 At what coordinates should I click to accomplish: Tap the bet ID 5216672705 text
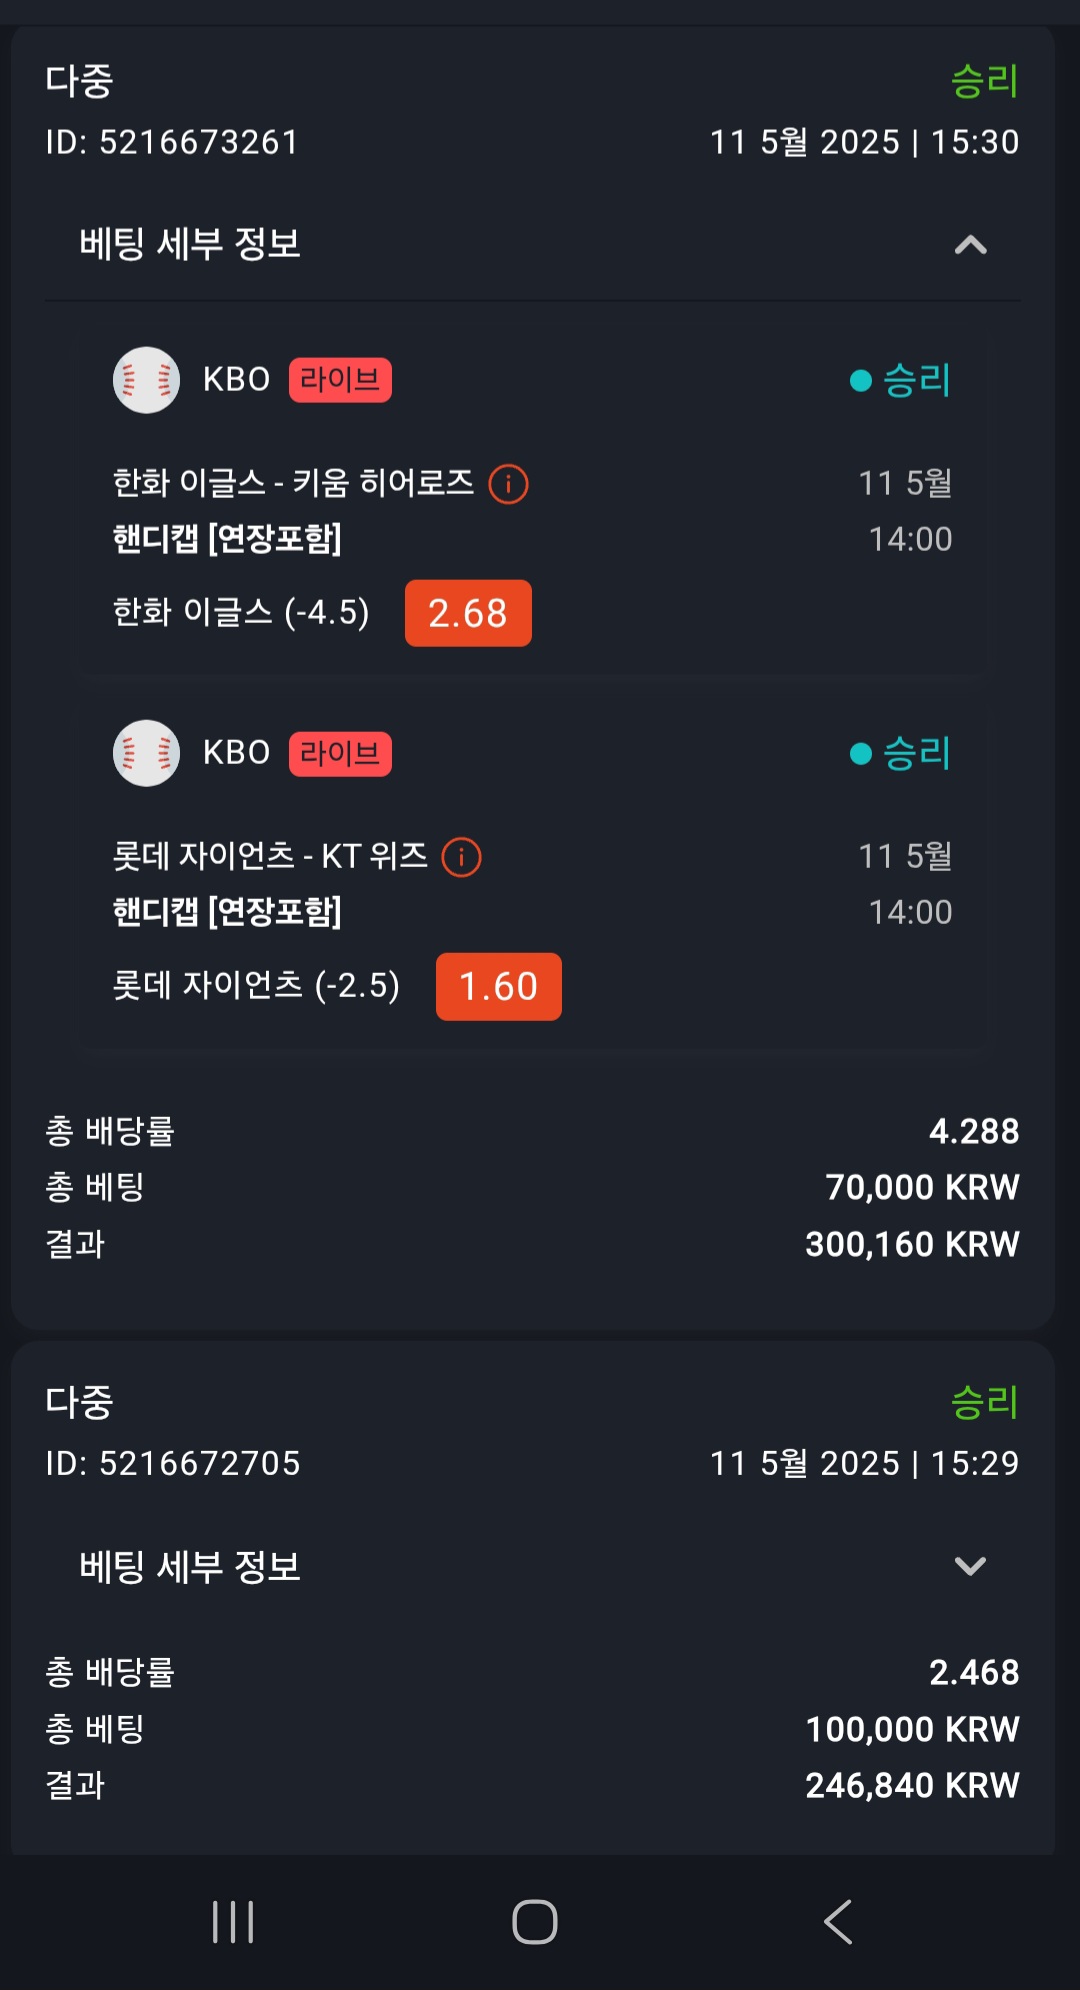[x=172, y=1463]
